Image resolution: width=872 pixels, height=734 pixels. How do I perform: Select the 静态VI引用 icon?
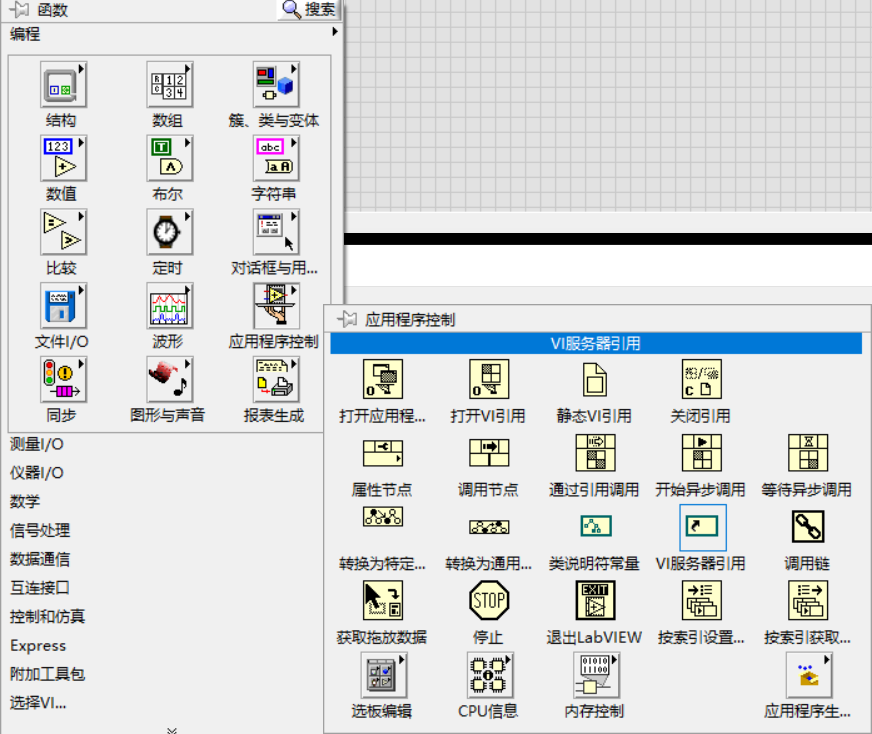coord(596,380)
